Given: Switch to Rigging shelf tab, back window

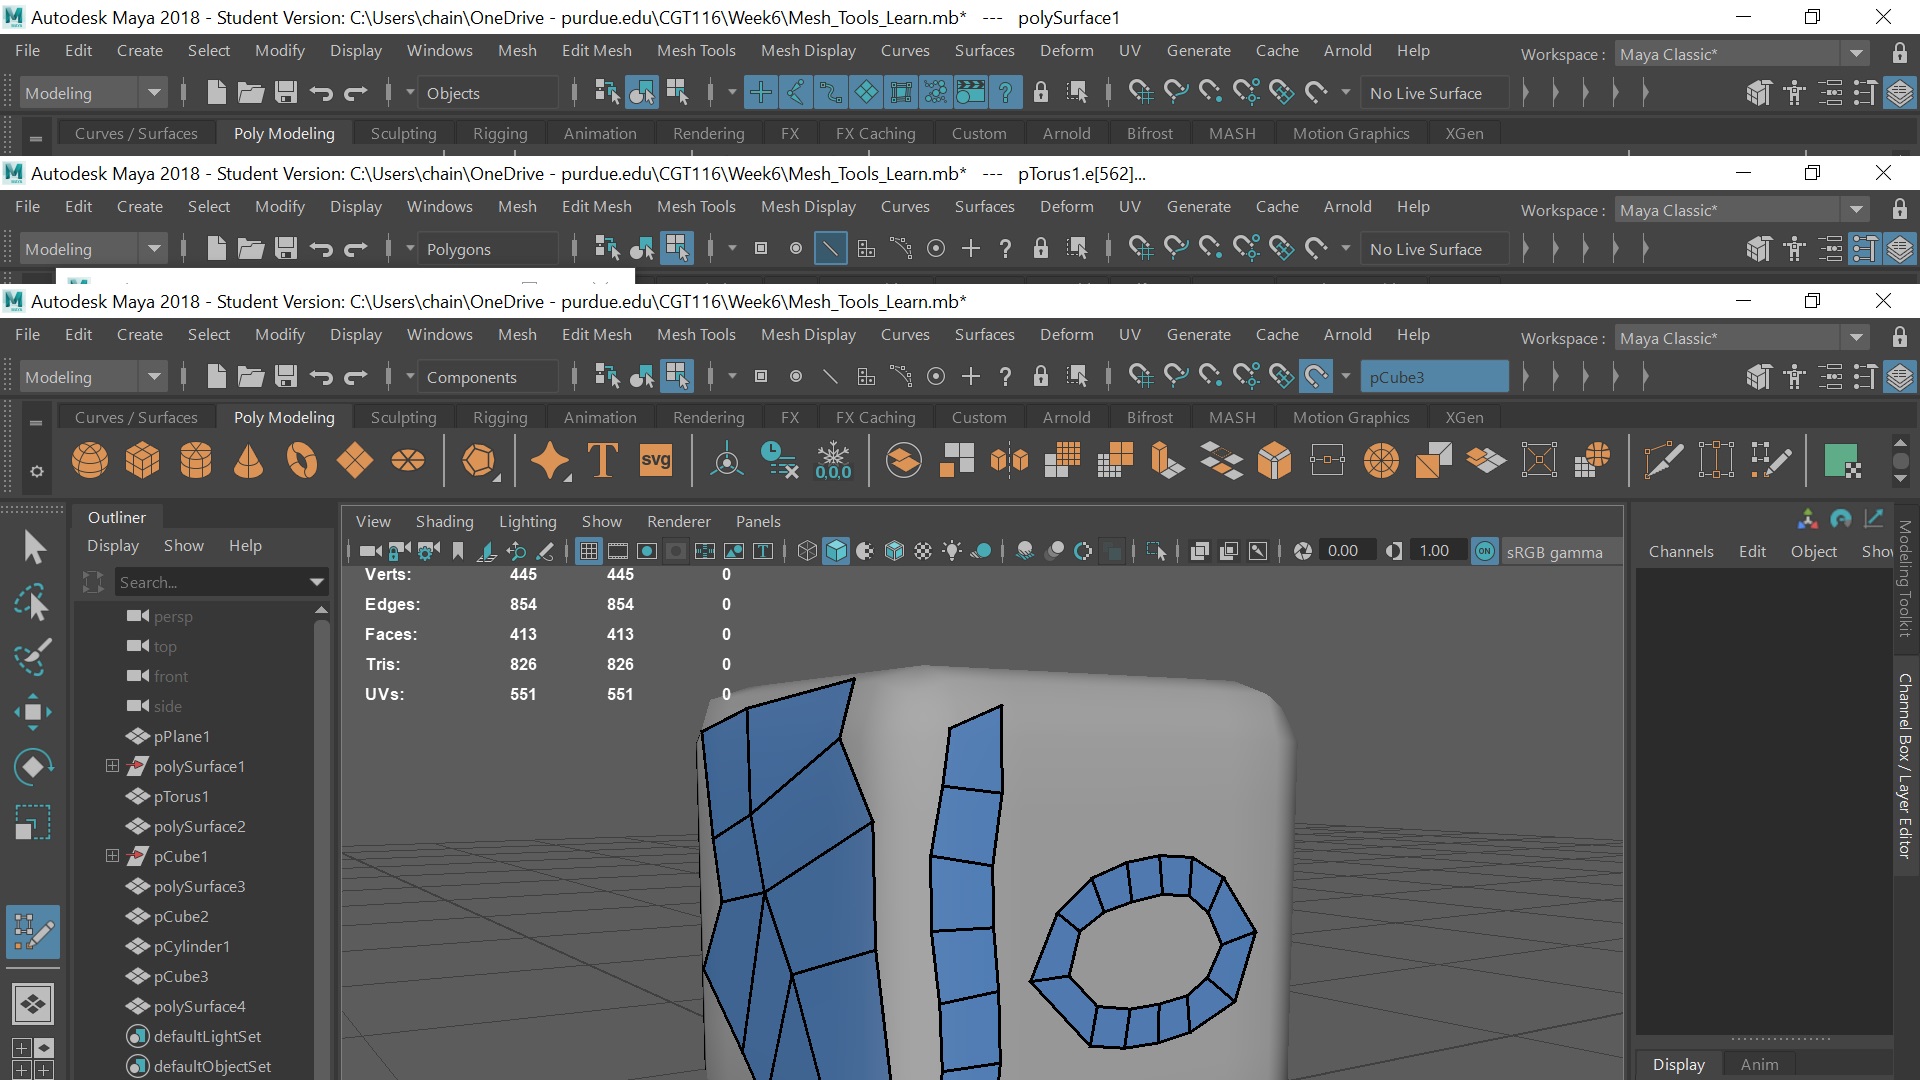Looking at the screenshot, I should pos(500,134).
